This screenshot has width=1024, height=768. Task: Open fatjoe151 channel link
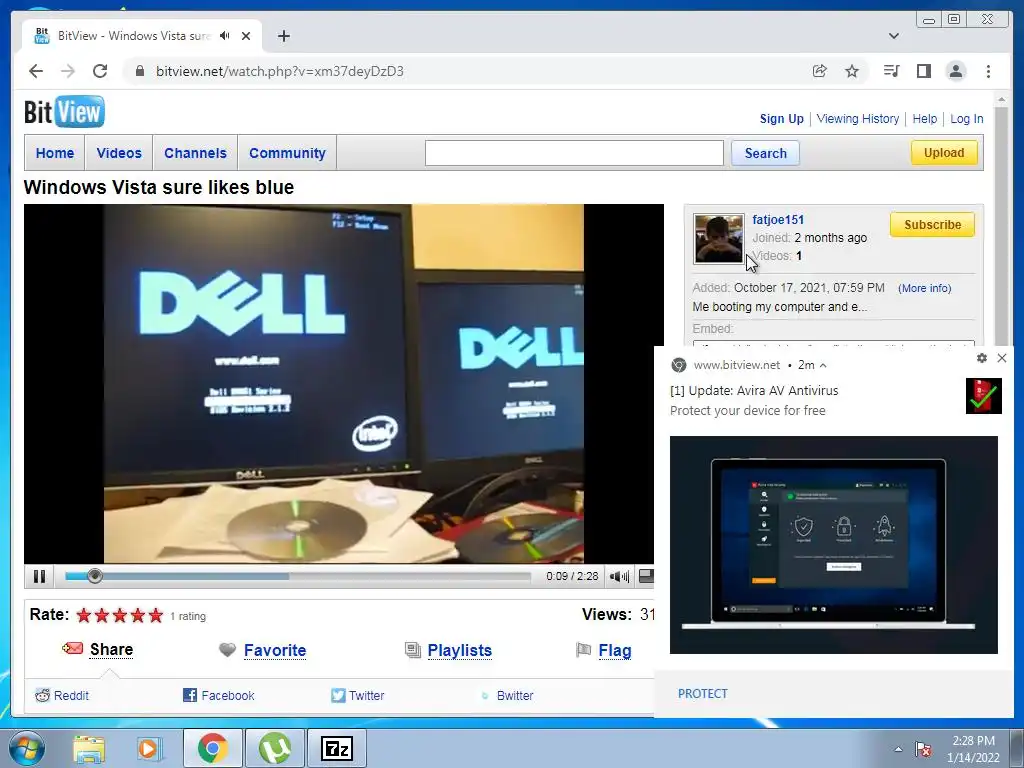click(x=778, y=219)
